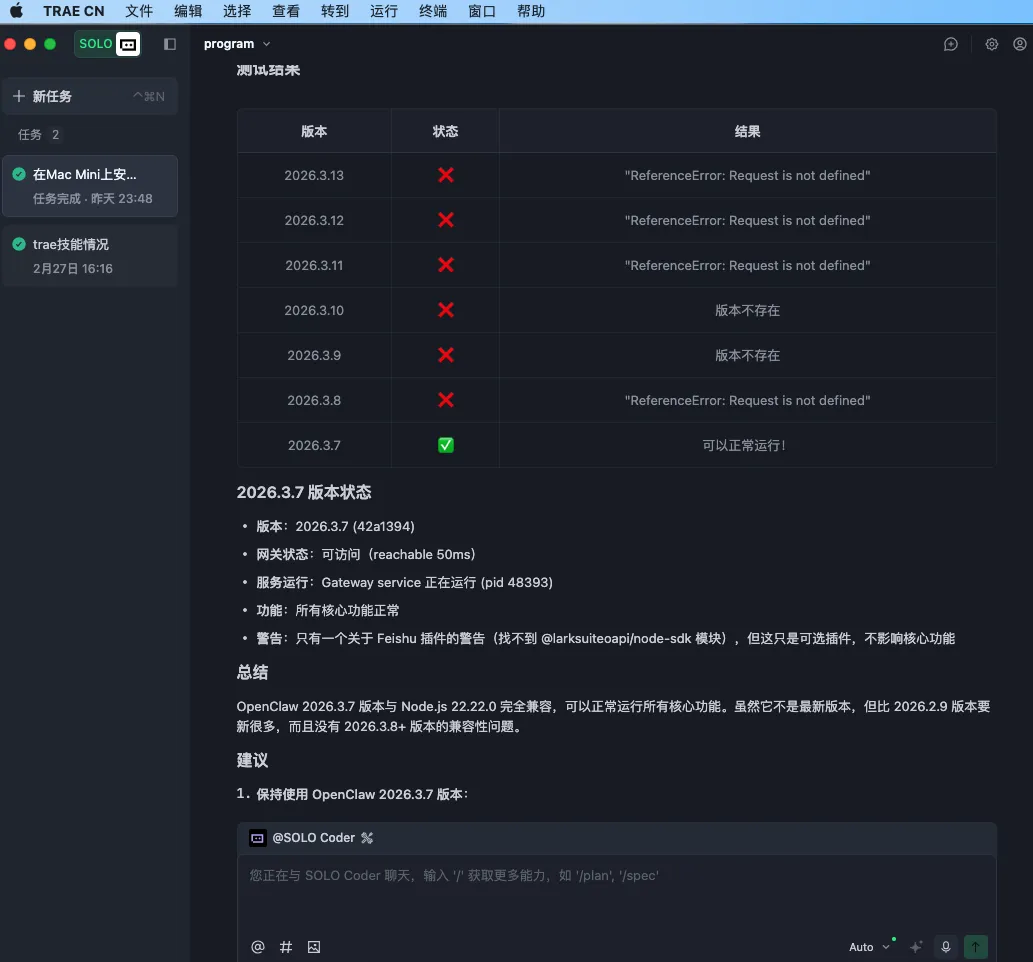
Task: Open the Apple menu
Action: [x=16, y=11]
